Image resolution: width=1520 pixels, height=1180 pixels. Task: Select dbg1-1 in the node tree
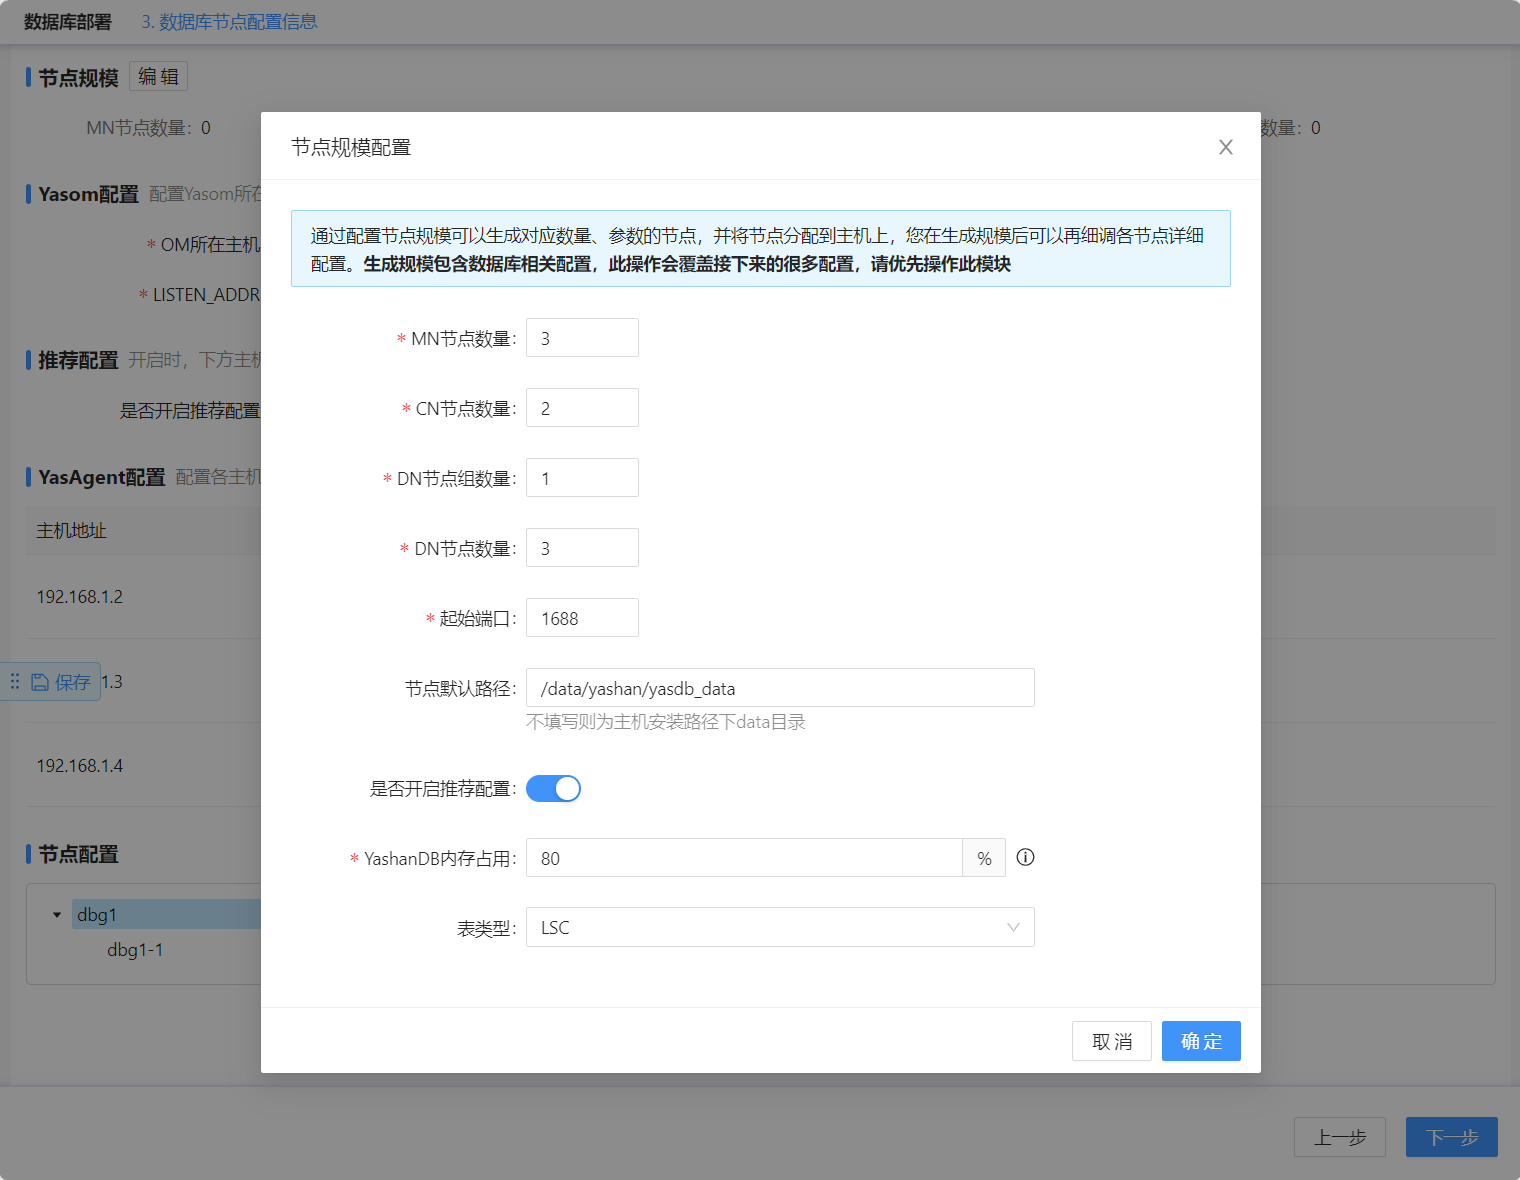click(135, 949)
